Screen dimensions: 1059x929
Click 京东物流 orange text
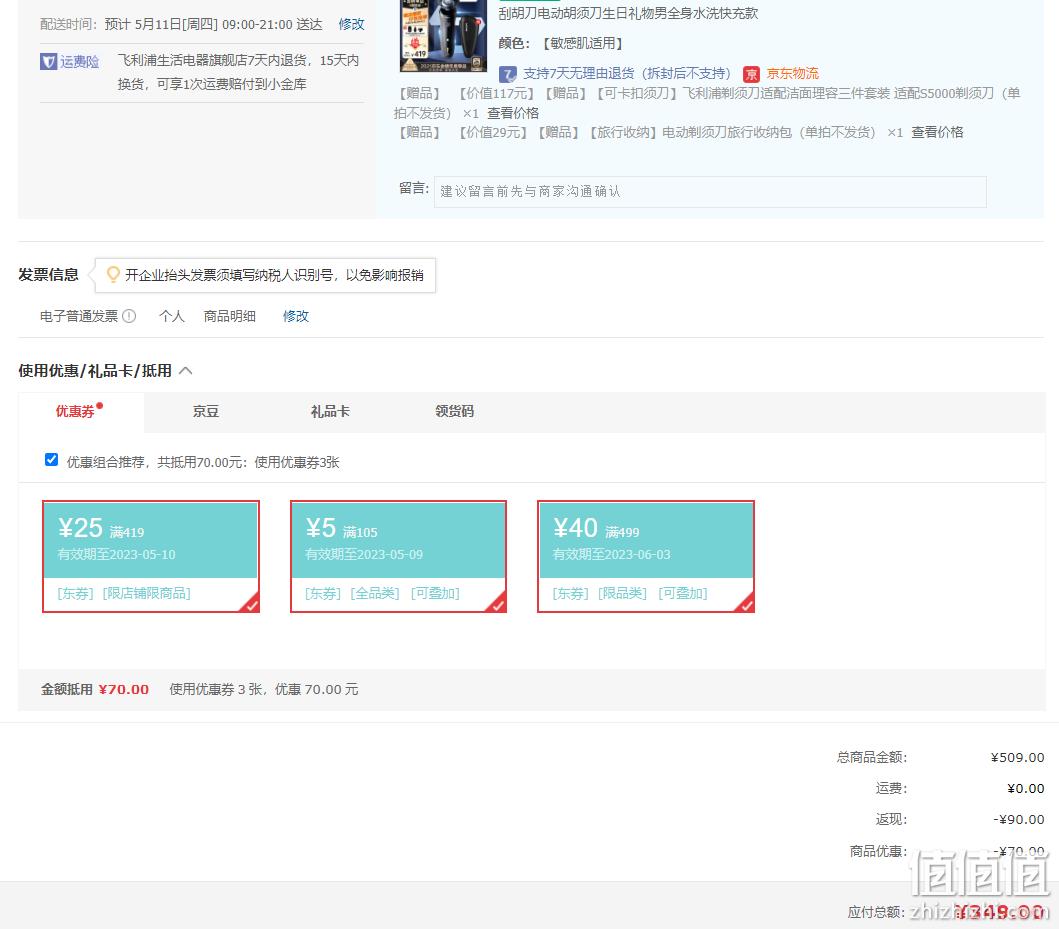[x=792, y=73]
